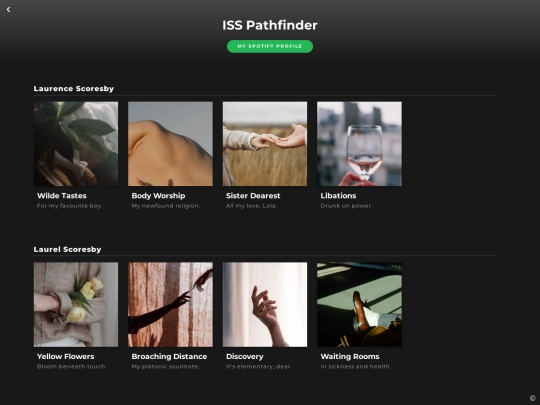Click 'My newfound religion.' caption

point(166,206)
